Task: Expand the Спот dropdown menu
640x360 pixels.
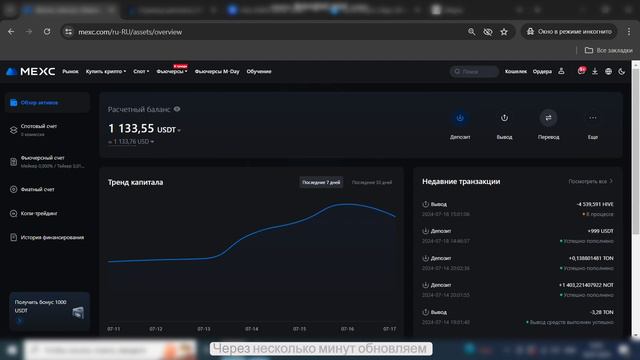Action: (x=141, y=71)
